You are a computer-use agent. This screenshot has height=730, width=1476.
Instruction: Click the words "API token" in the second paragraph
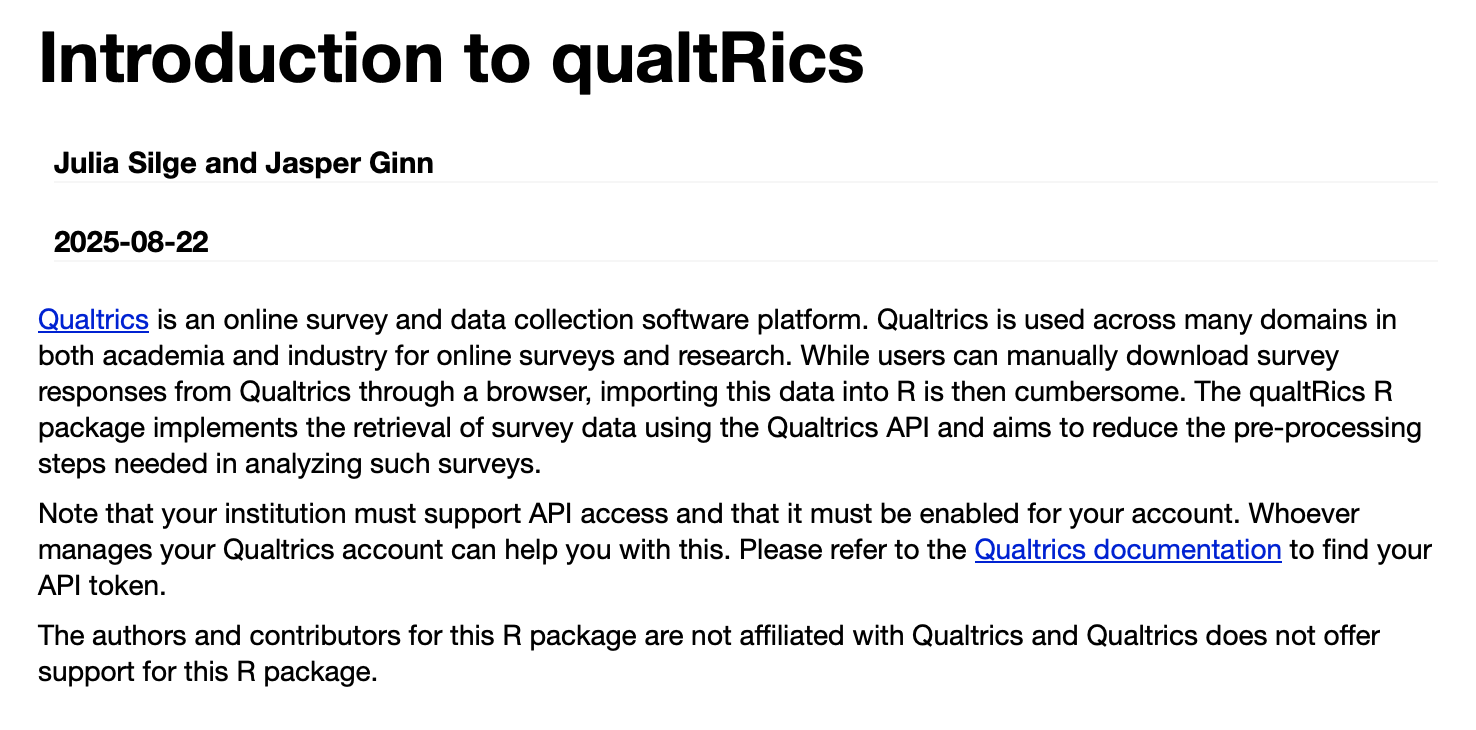[100, 586]
